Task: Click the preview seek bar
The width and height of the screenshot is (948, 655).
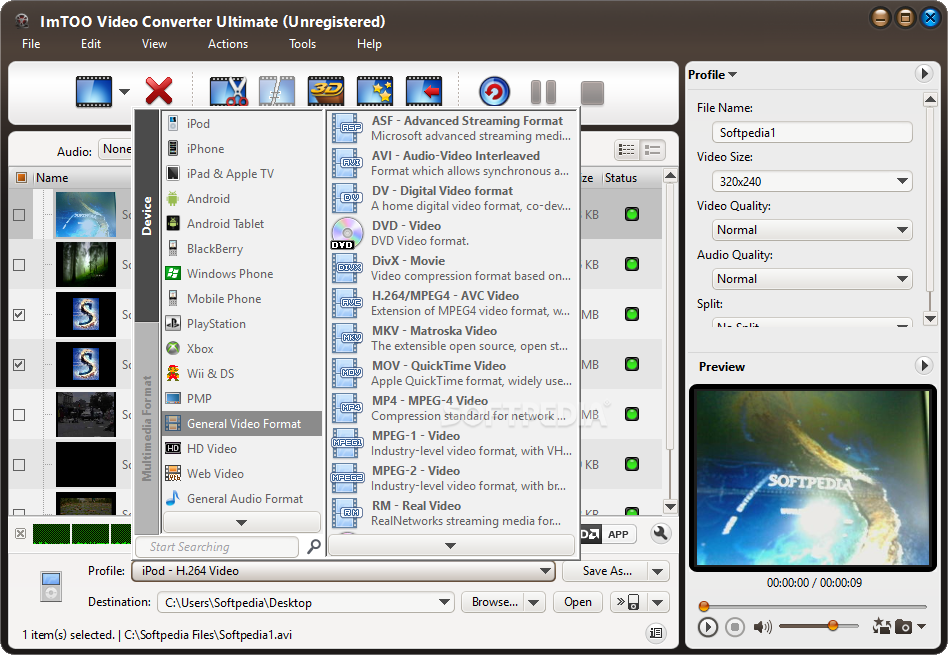Action: coord(813,606)
